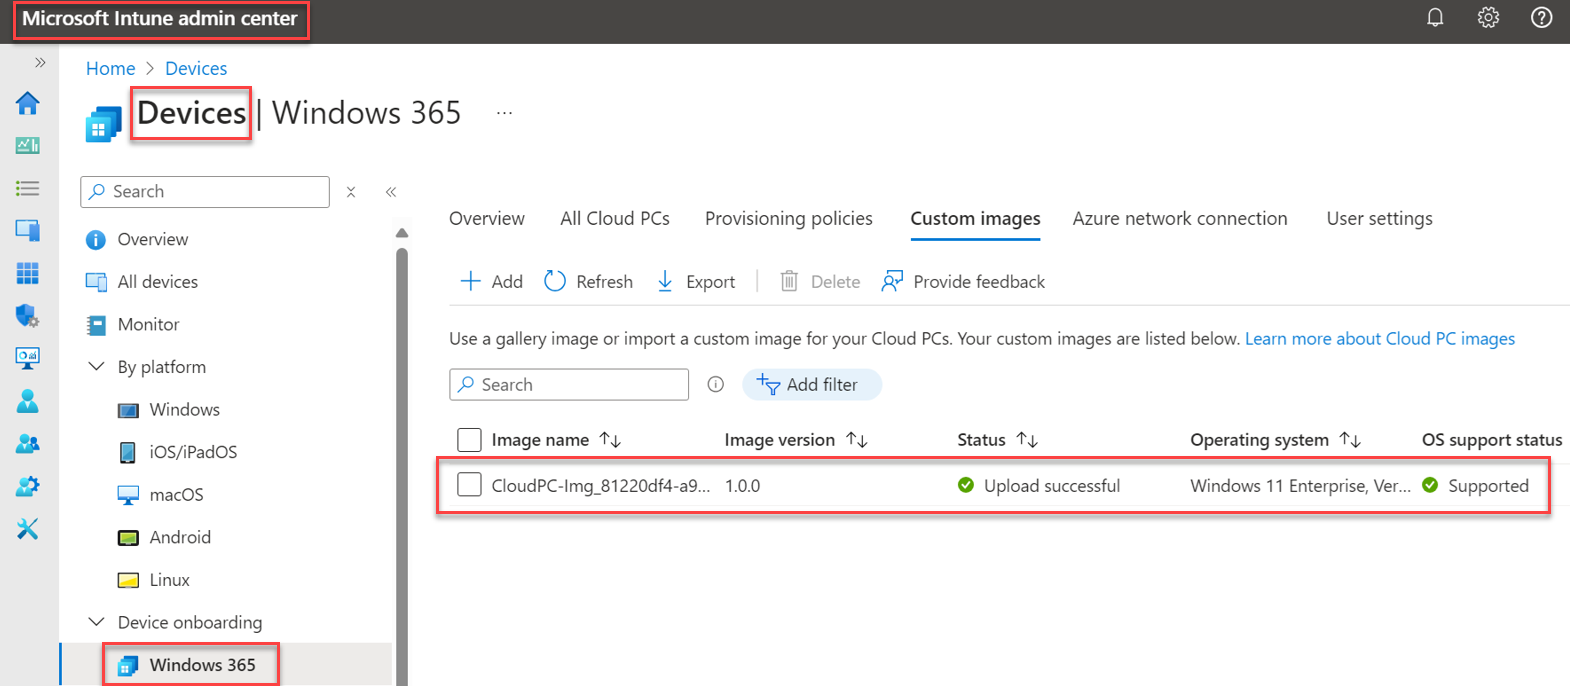Go to Home in the left rail
1570x686 pixels.
coord(28,103)
